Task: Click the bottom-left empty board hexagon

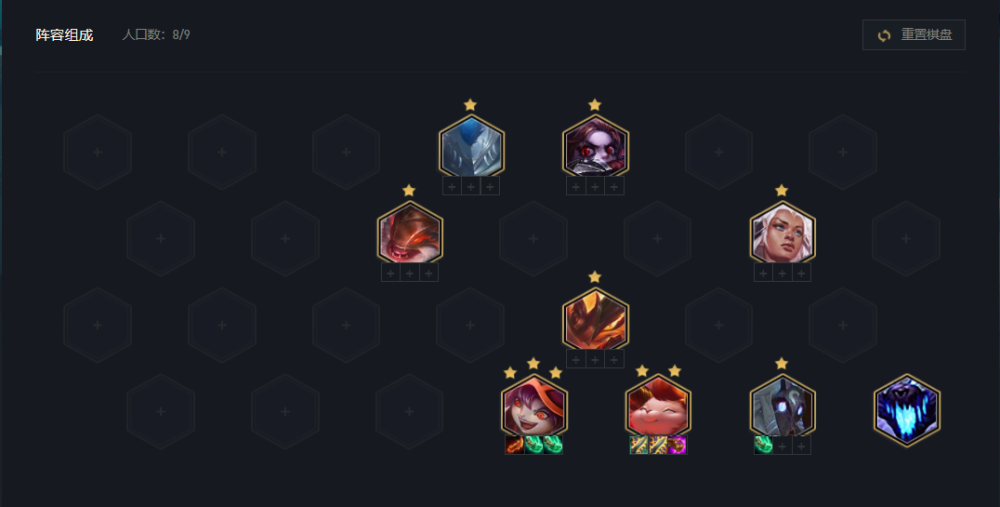Action: [161, 411]
